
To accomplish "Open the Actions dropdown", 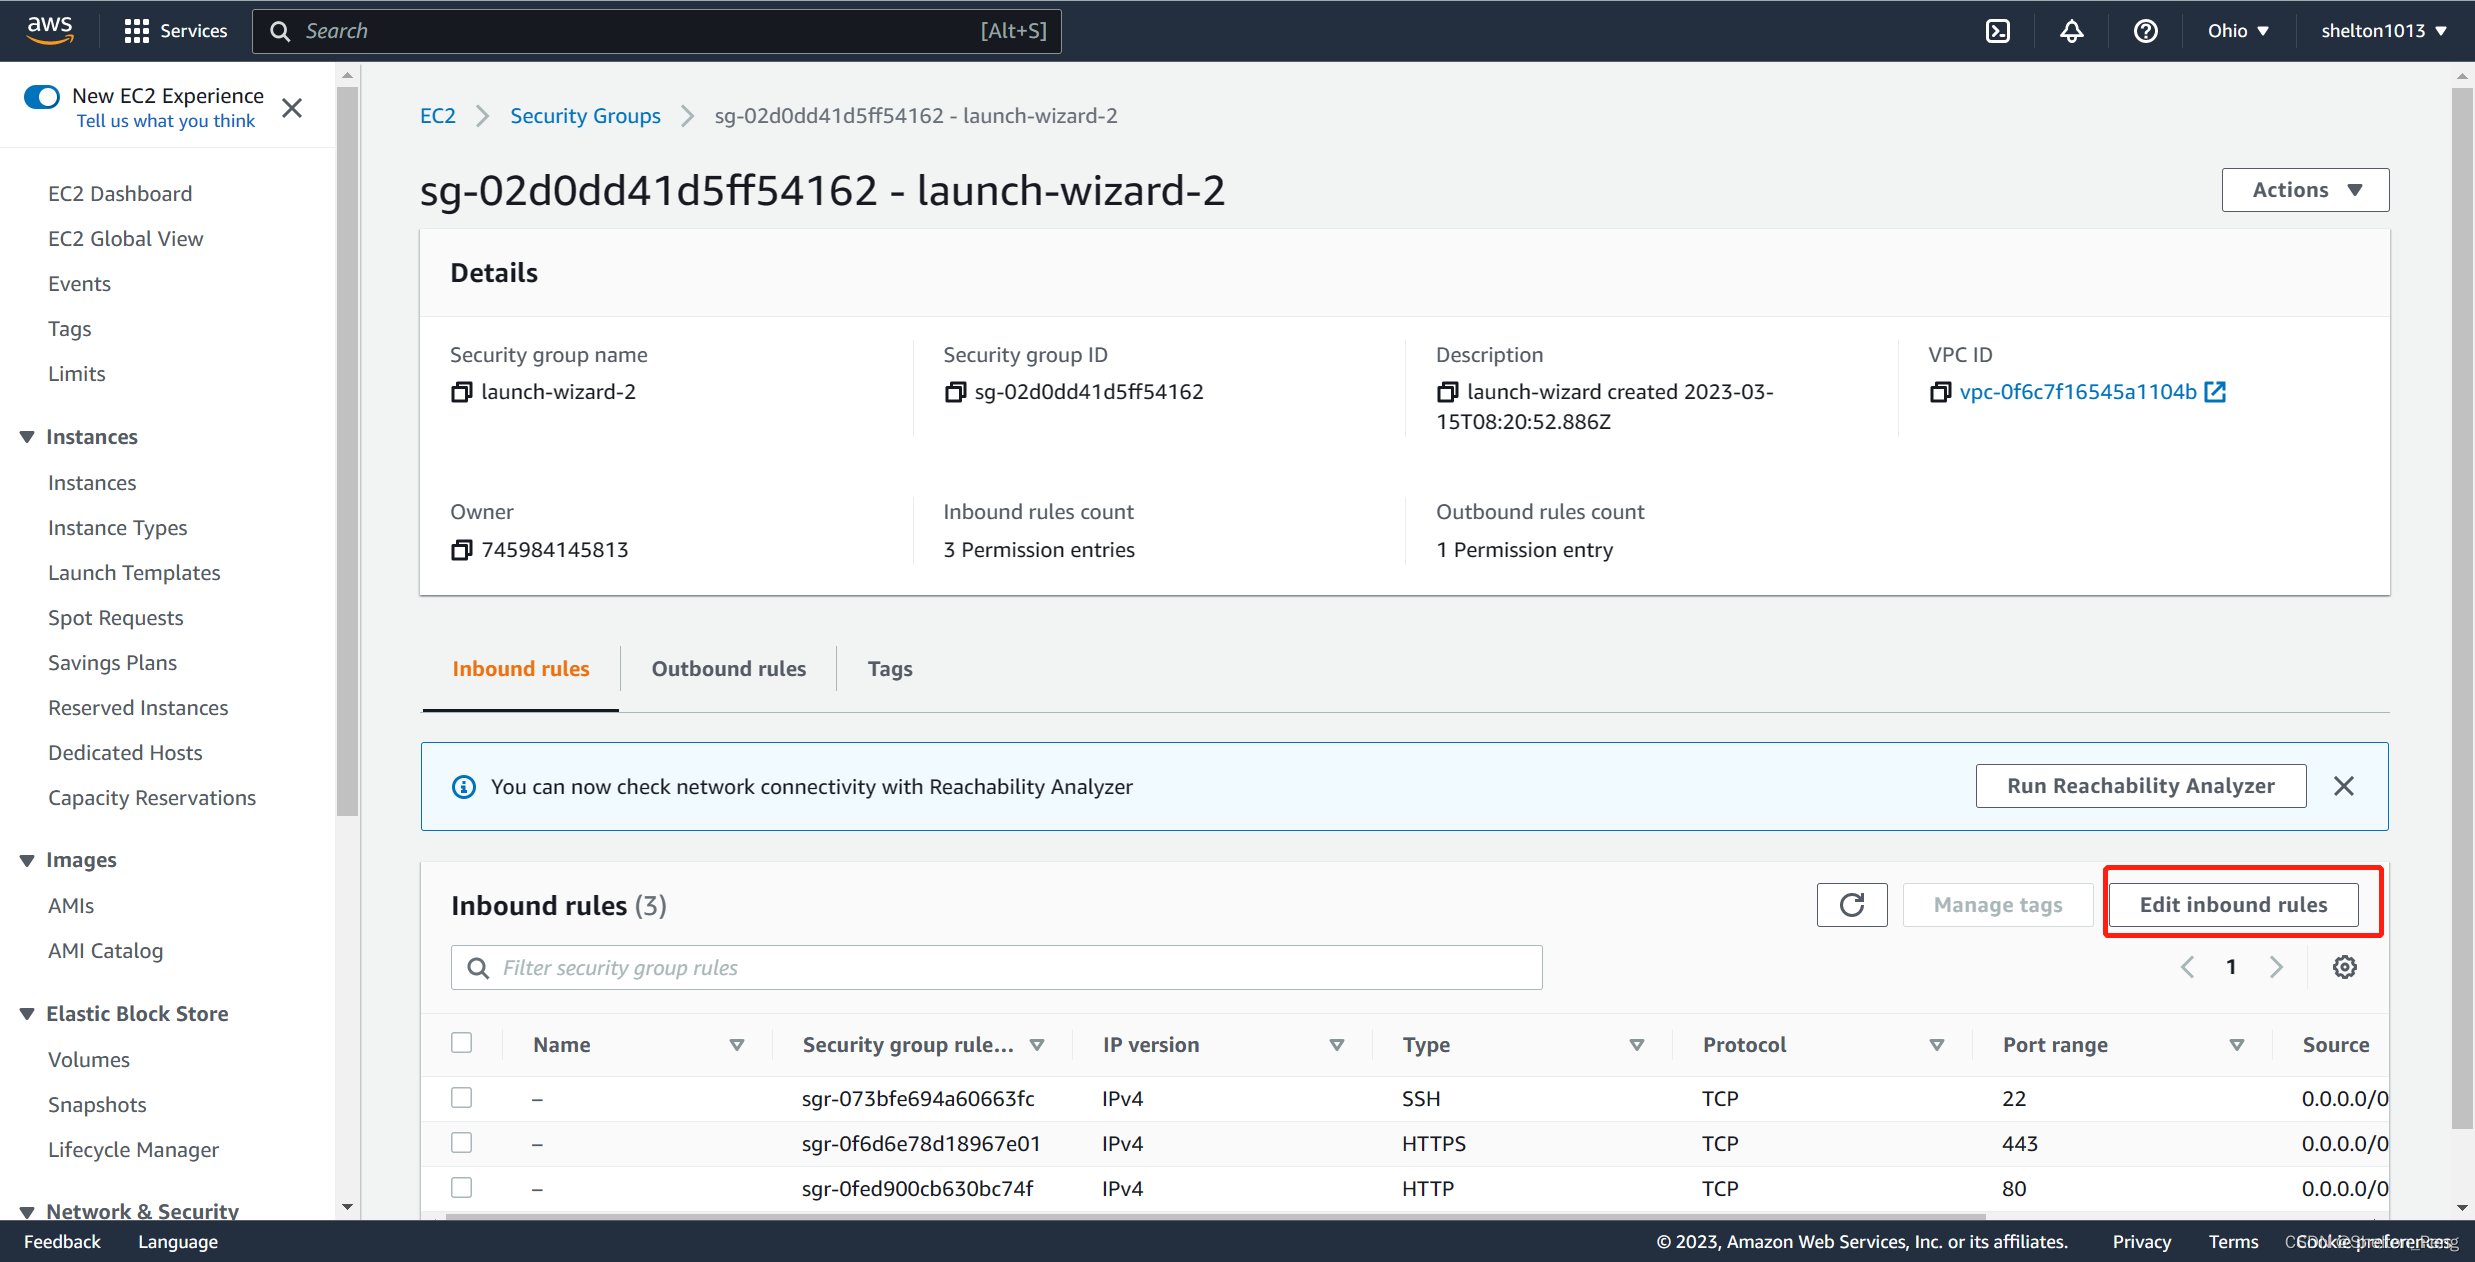I will click(2305, 190).
